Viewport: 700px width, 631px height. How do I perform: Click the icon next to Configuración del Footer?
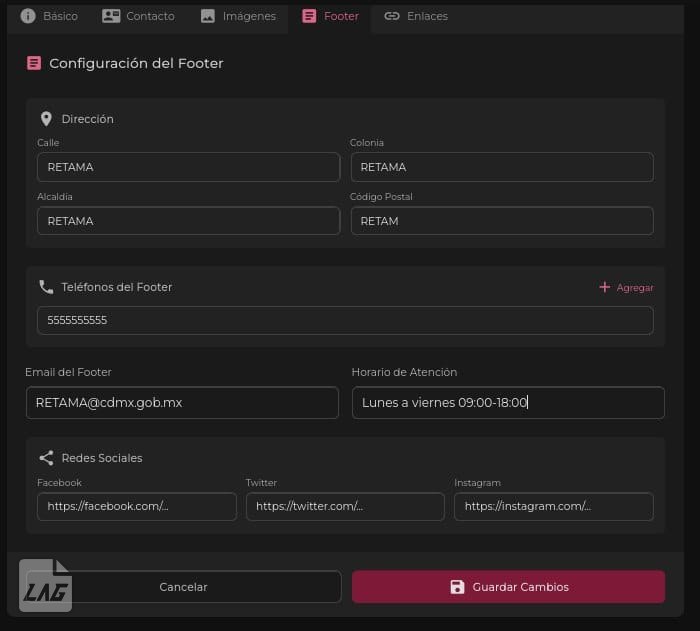point(34,63)
